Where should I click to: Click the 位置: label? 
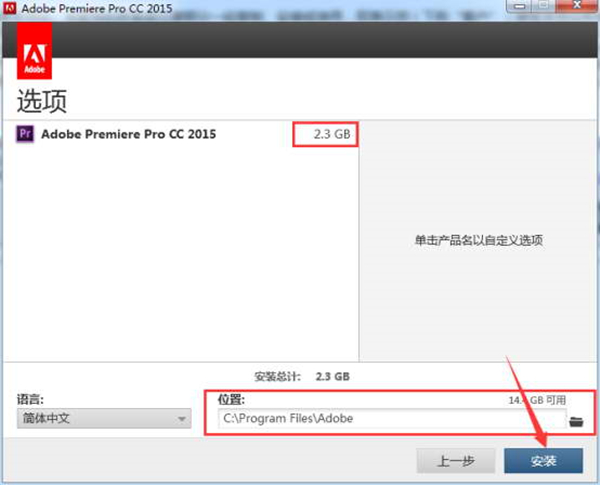click(231, 400)
